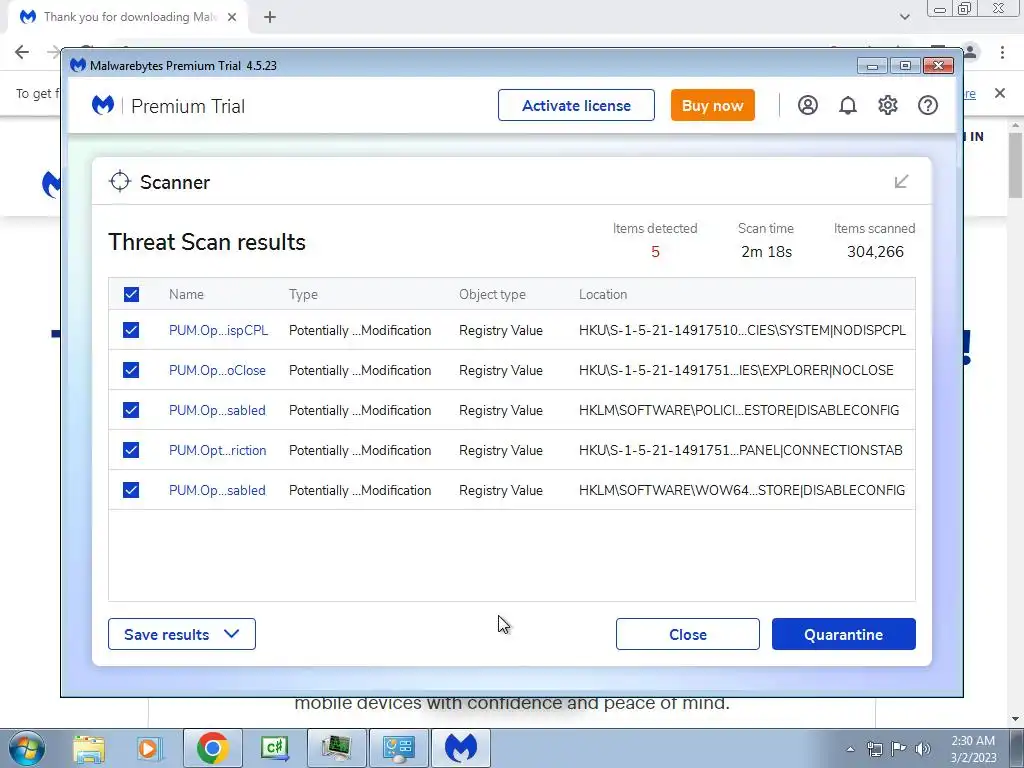
Task: Click the items scanned value 304,266
Action: (x=875, y=252)
